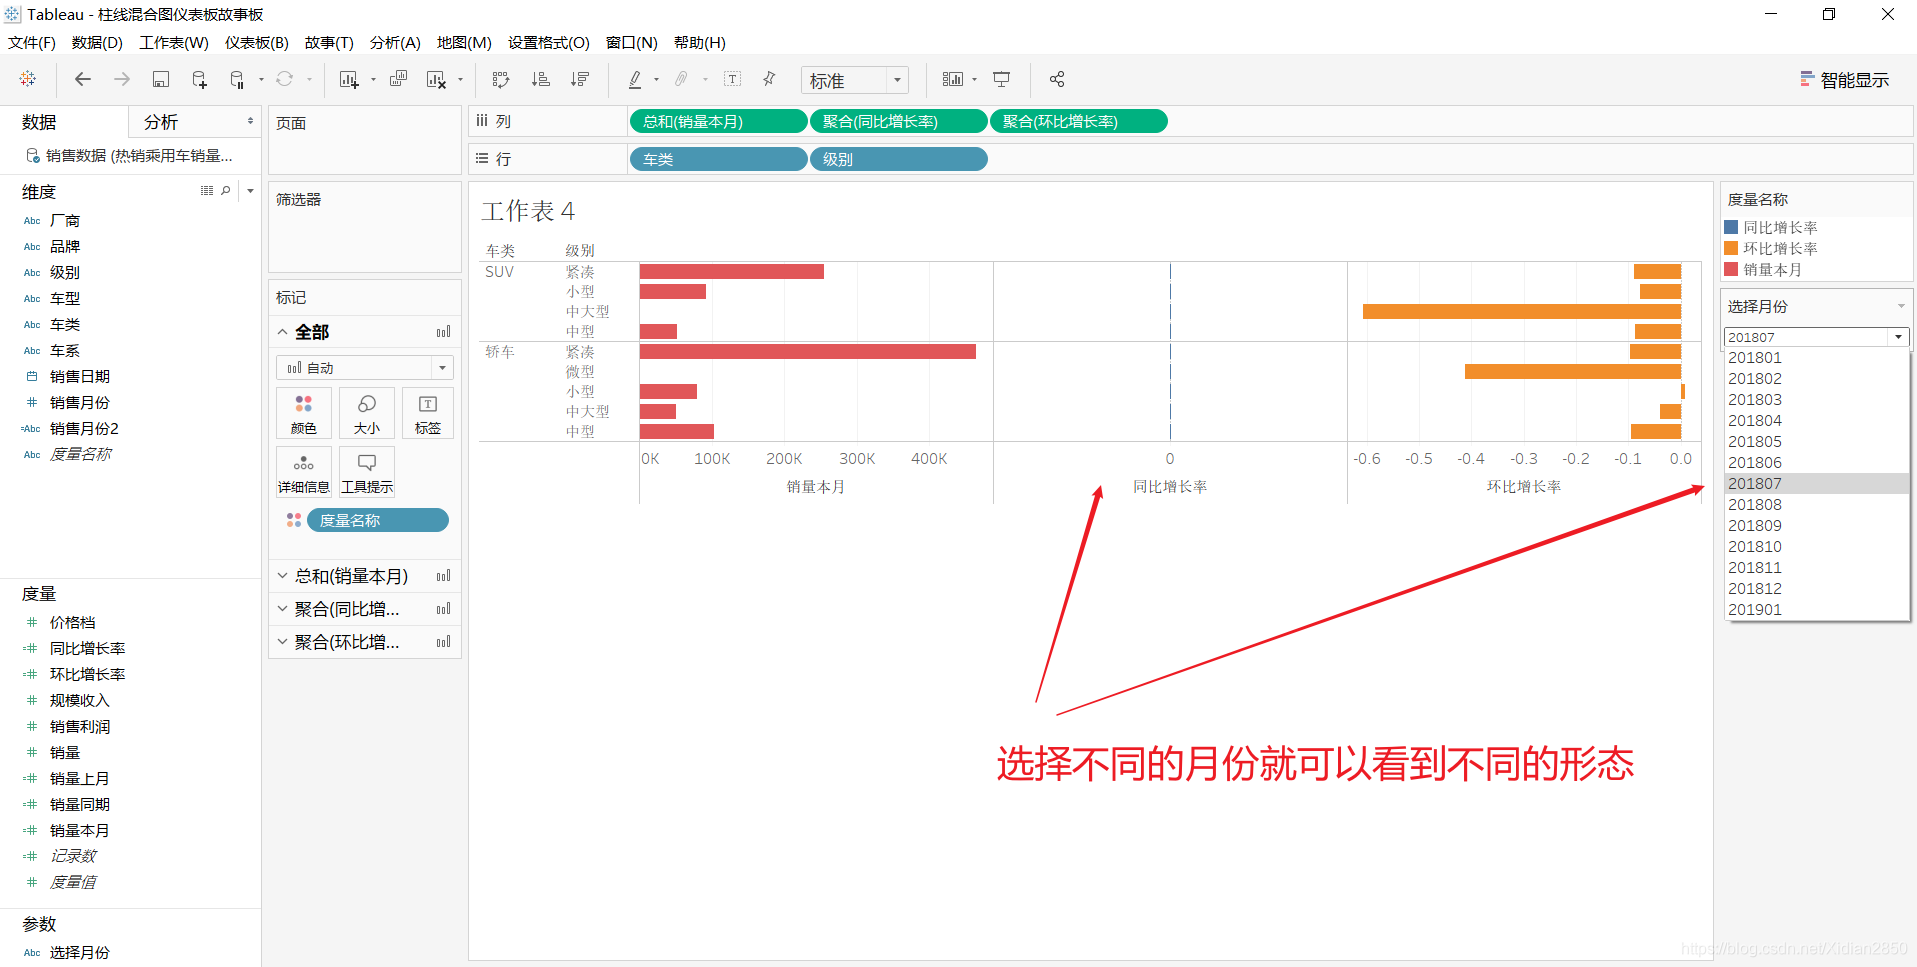Open the 工作表(W) menu
The image size is (1917, 967).
[x=174, y=42]
